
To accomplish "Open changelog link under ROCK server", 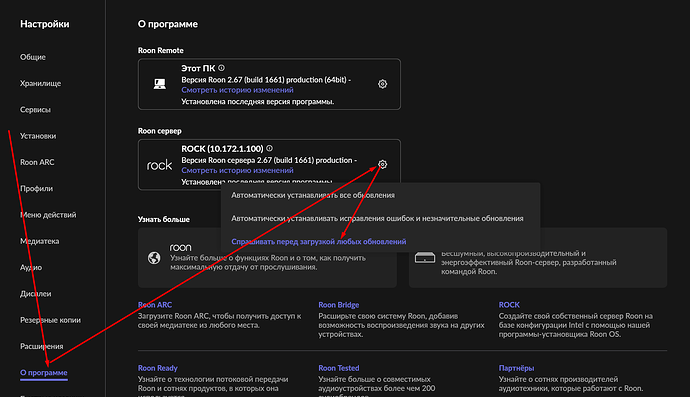I will 237,170.
